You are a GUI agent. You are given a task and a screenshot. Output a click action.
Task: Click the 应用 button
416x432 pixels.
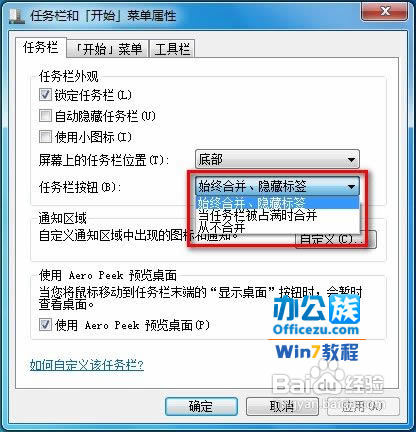(363, 406)
